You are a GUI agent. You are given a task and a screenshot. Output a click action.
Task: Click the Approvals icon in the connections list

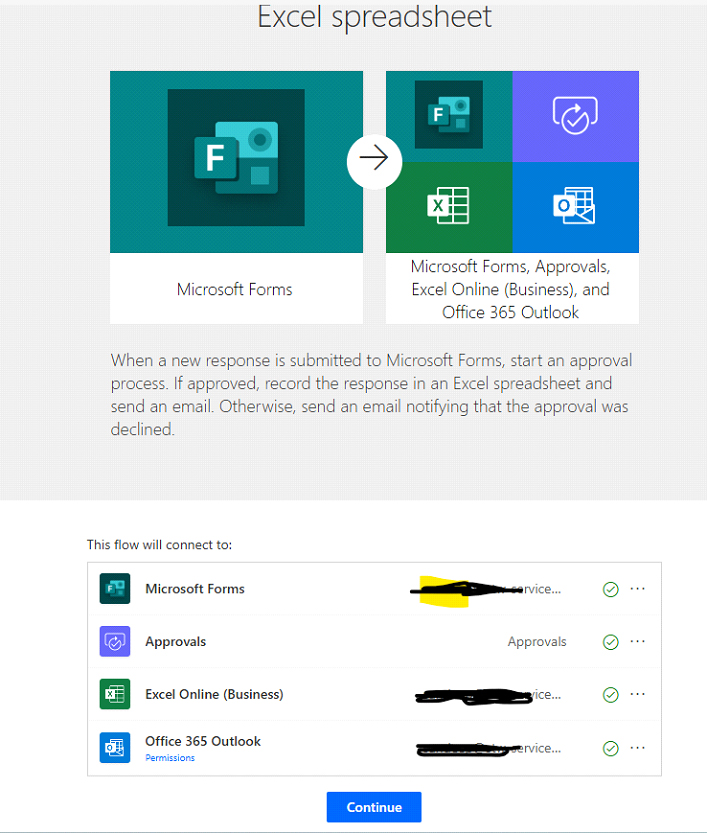click(115, 642)
